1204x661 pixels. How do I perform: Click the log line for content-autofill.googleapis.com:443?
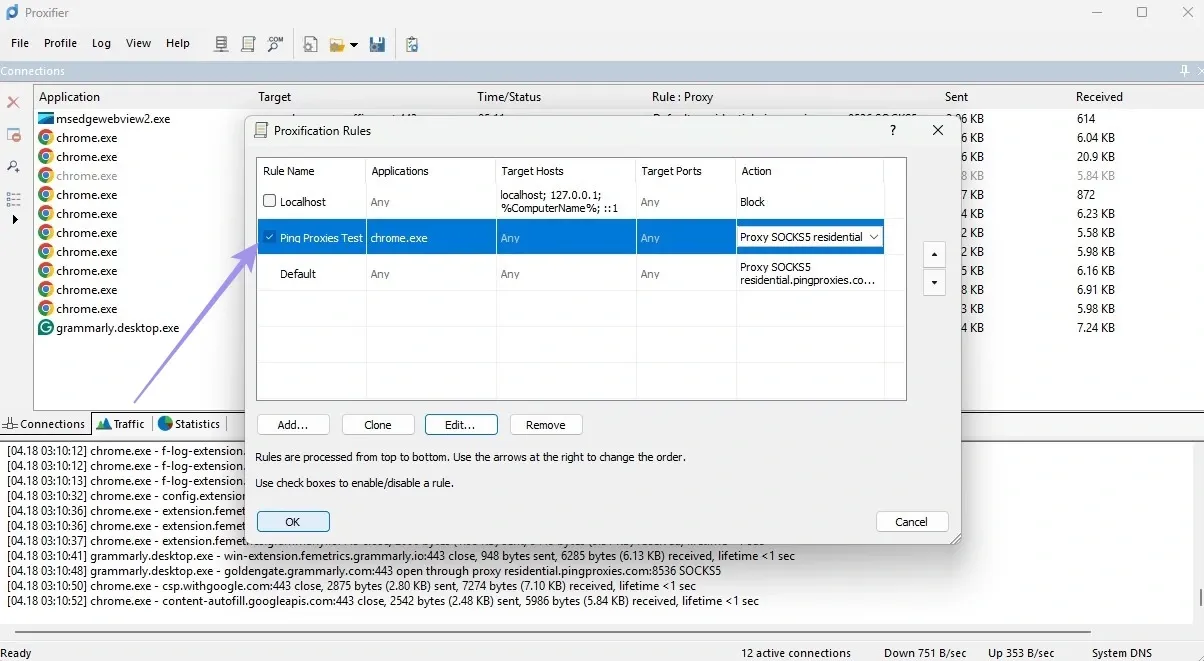pyautogui.click(x=383, y=601)
